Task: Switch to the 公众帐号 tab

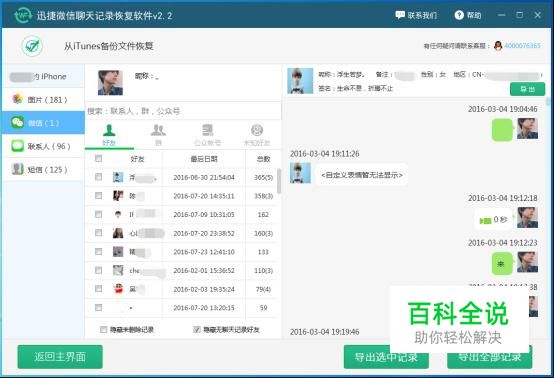Action: coord(207,135)
